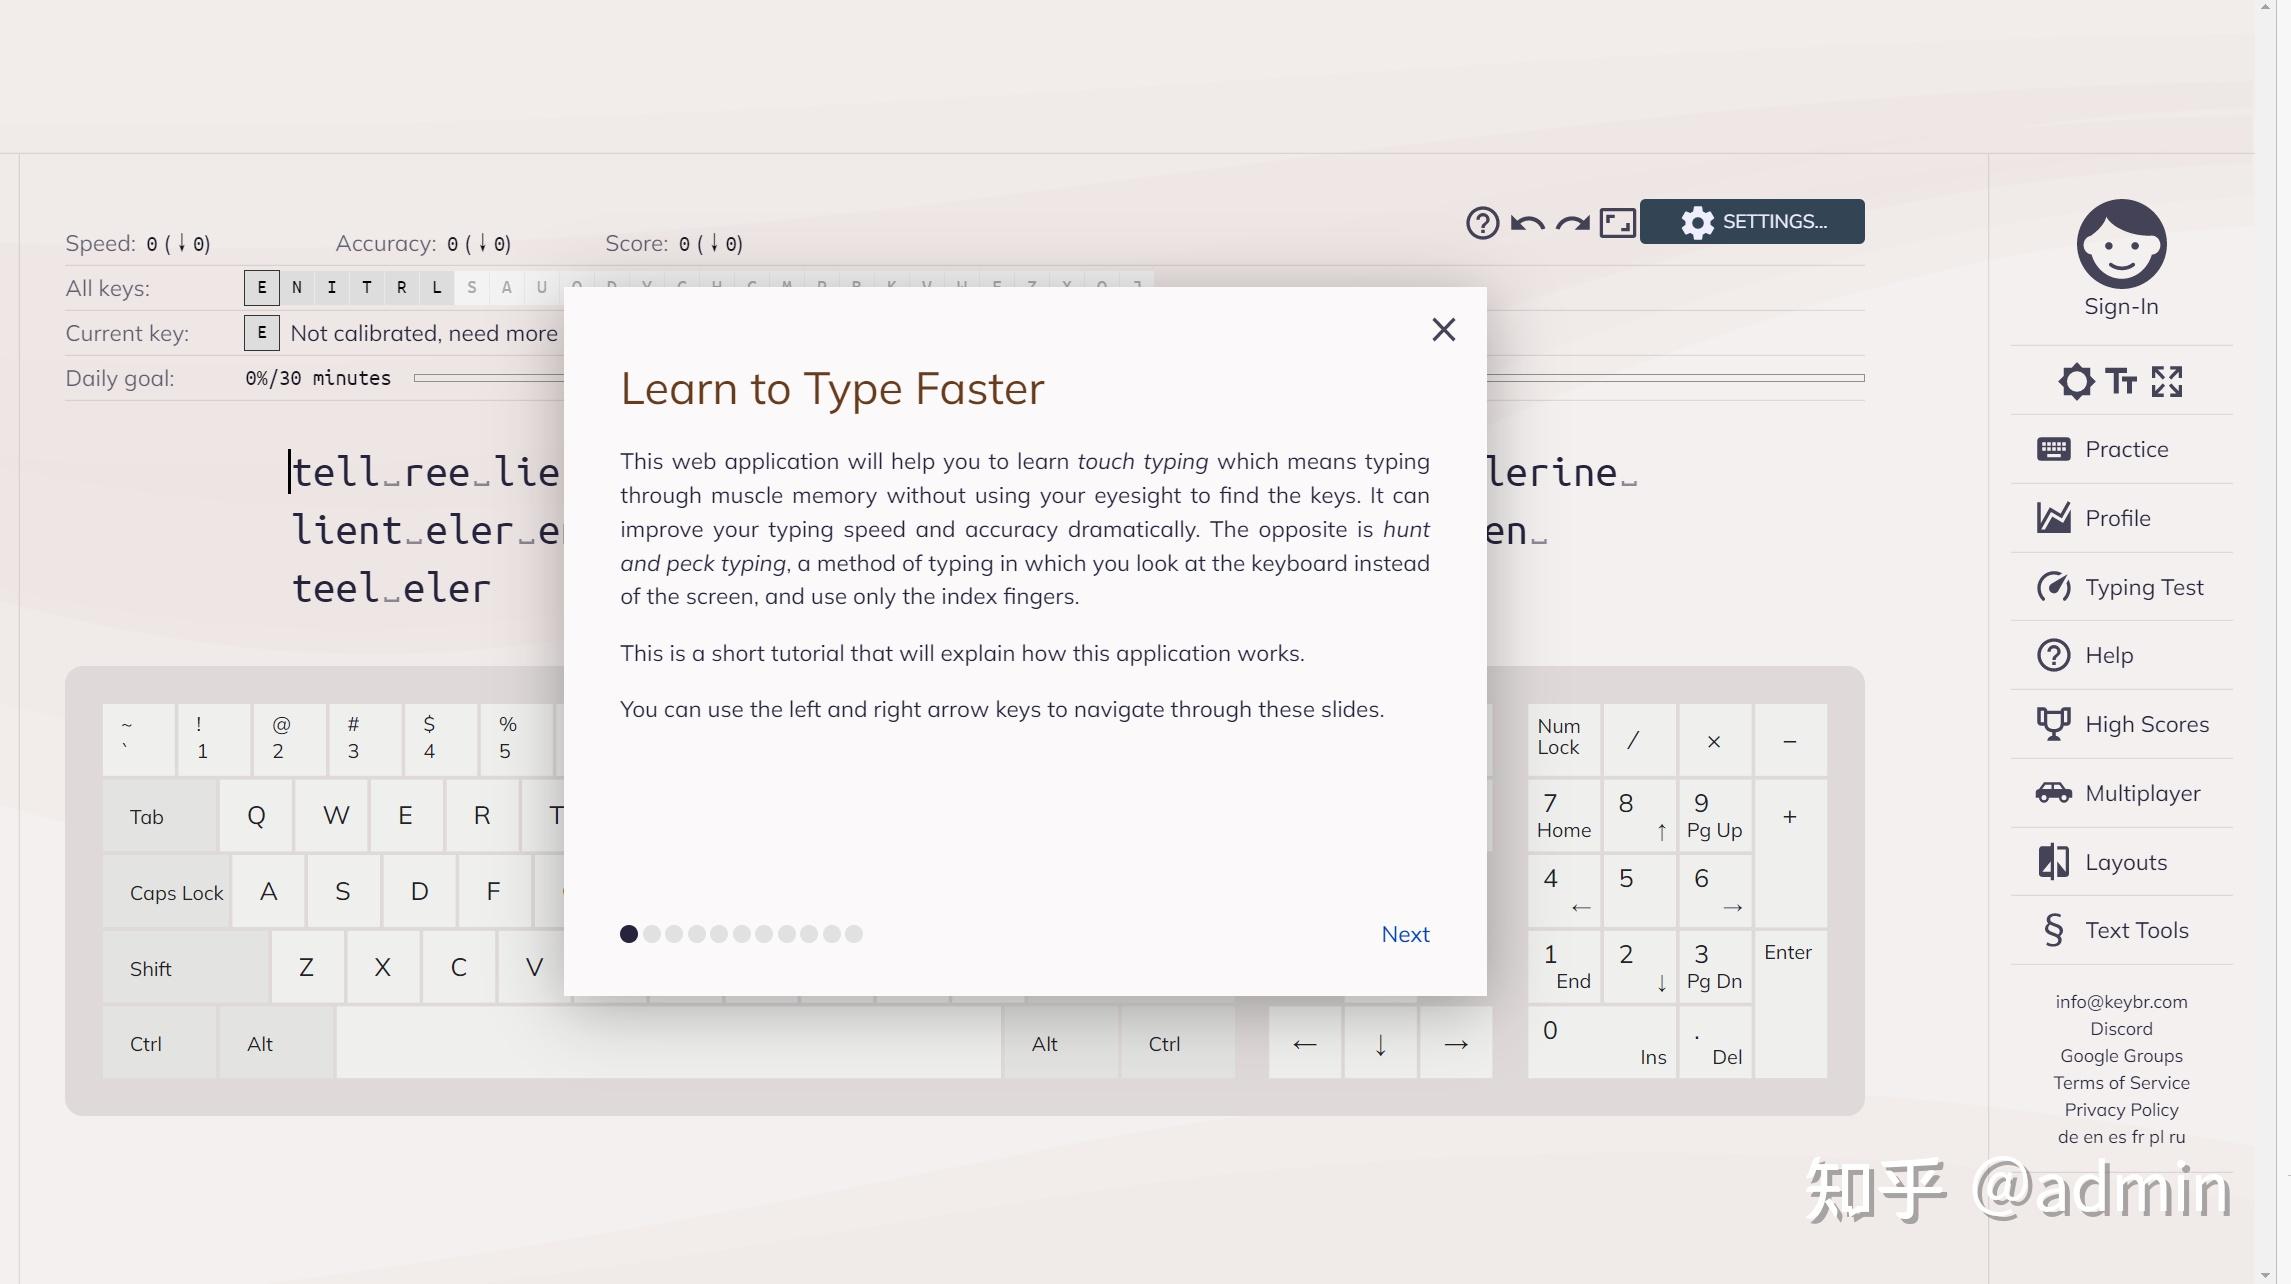
Task: Click the redo arrow icon in the toolbar
Action: click(1572, 223)
